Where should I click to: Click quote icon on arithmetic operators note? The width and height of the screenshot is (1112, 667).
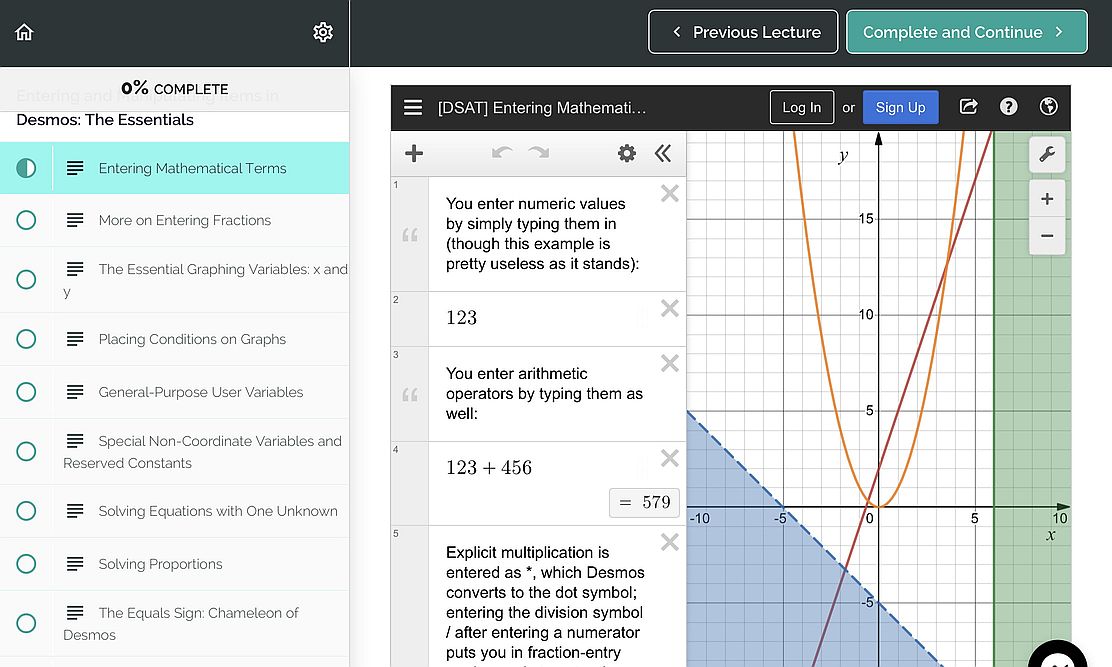coord(410,395)
